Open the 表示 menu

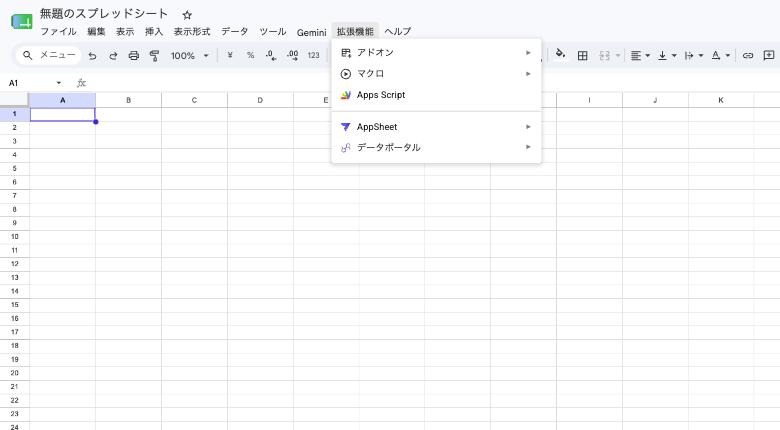[x=125, y=31]
